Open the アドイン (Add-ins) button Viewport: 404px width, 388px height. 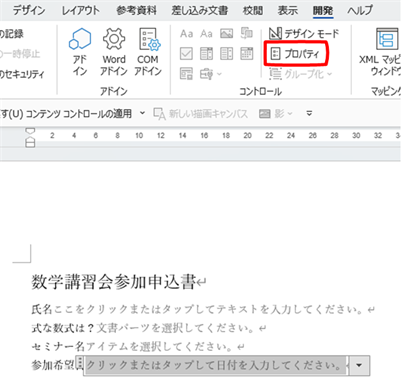[x=80, y=52]
